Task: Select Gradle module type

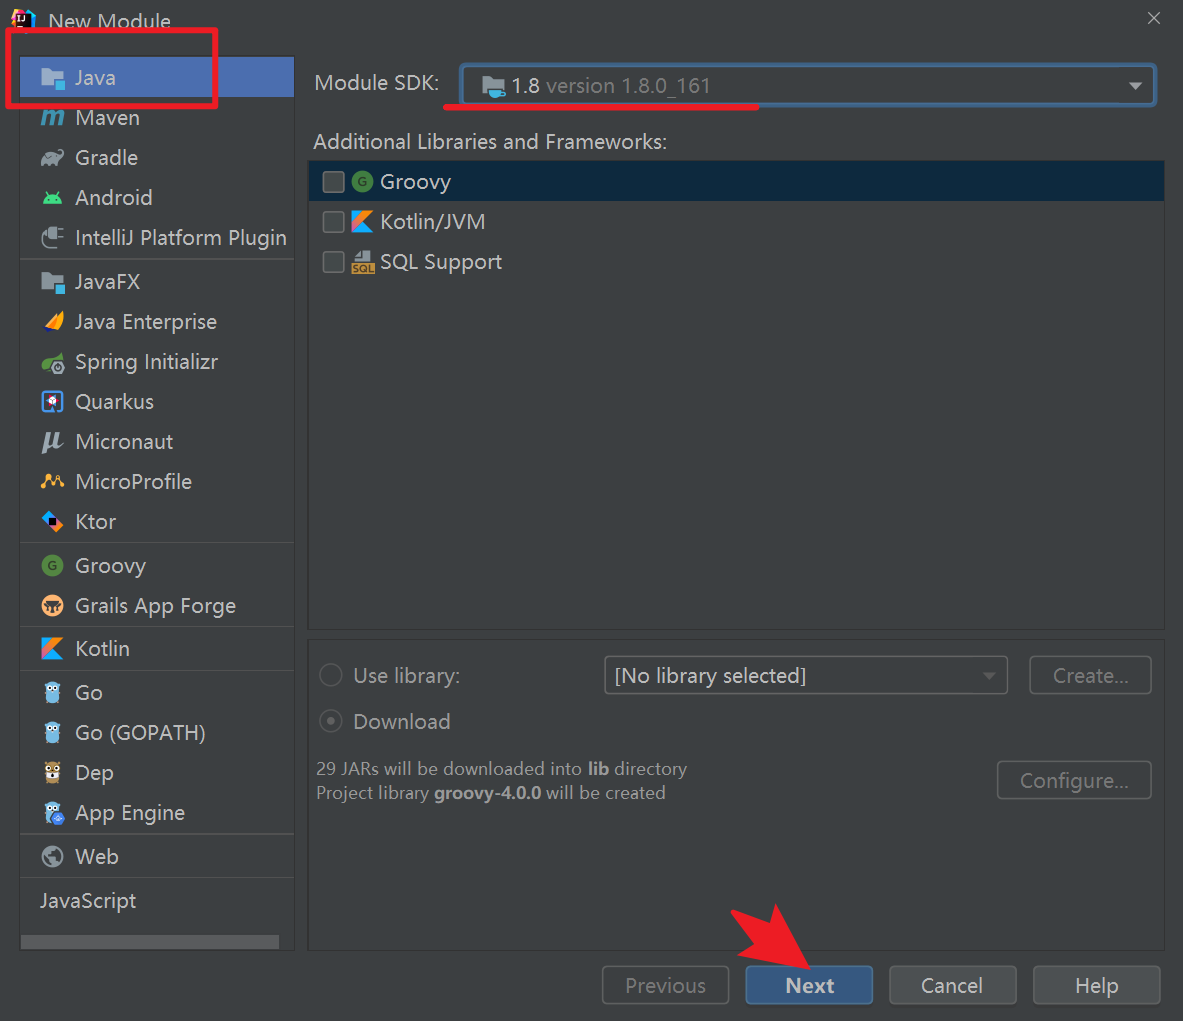Action: (x=158, y=158)
